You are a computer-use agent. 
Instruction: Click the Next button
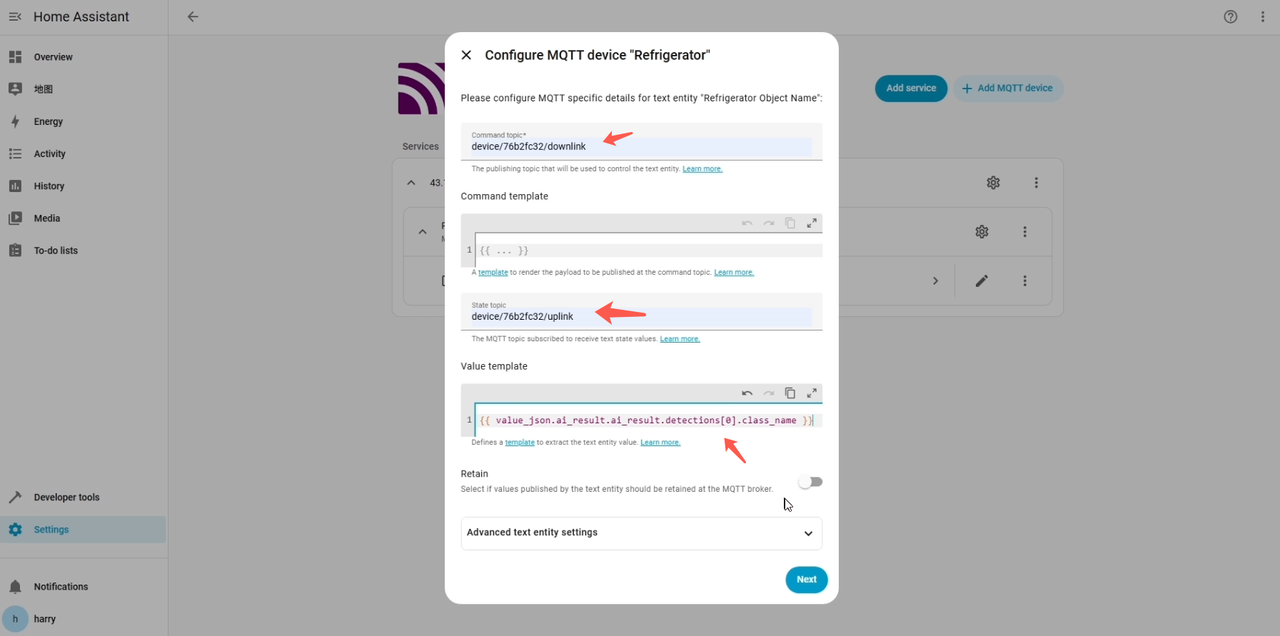806,580
